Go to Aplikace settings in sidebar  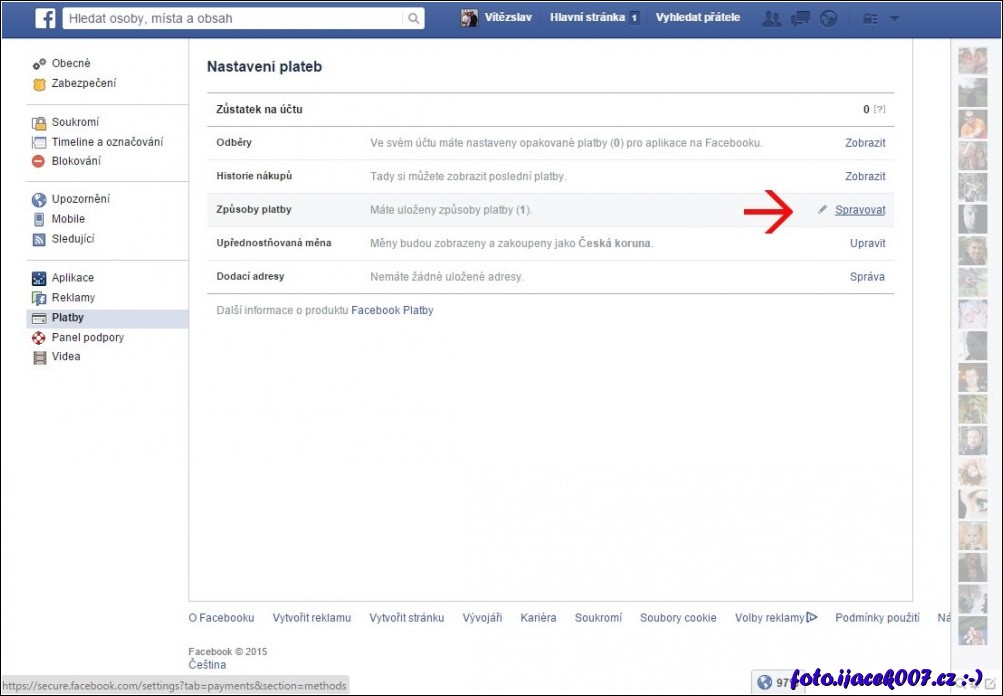(x=72, y=278)
